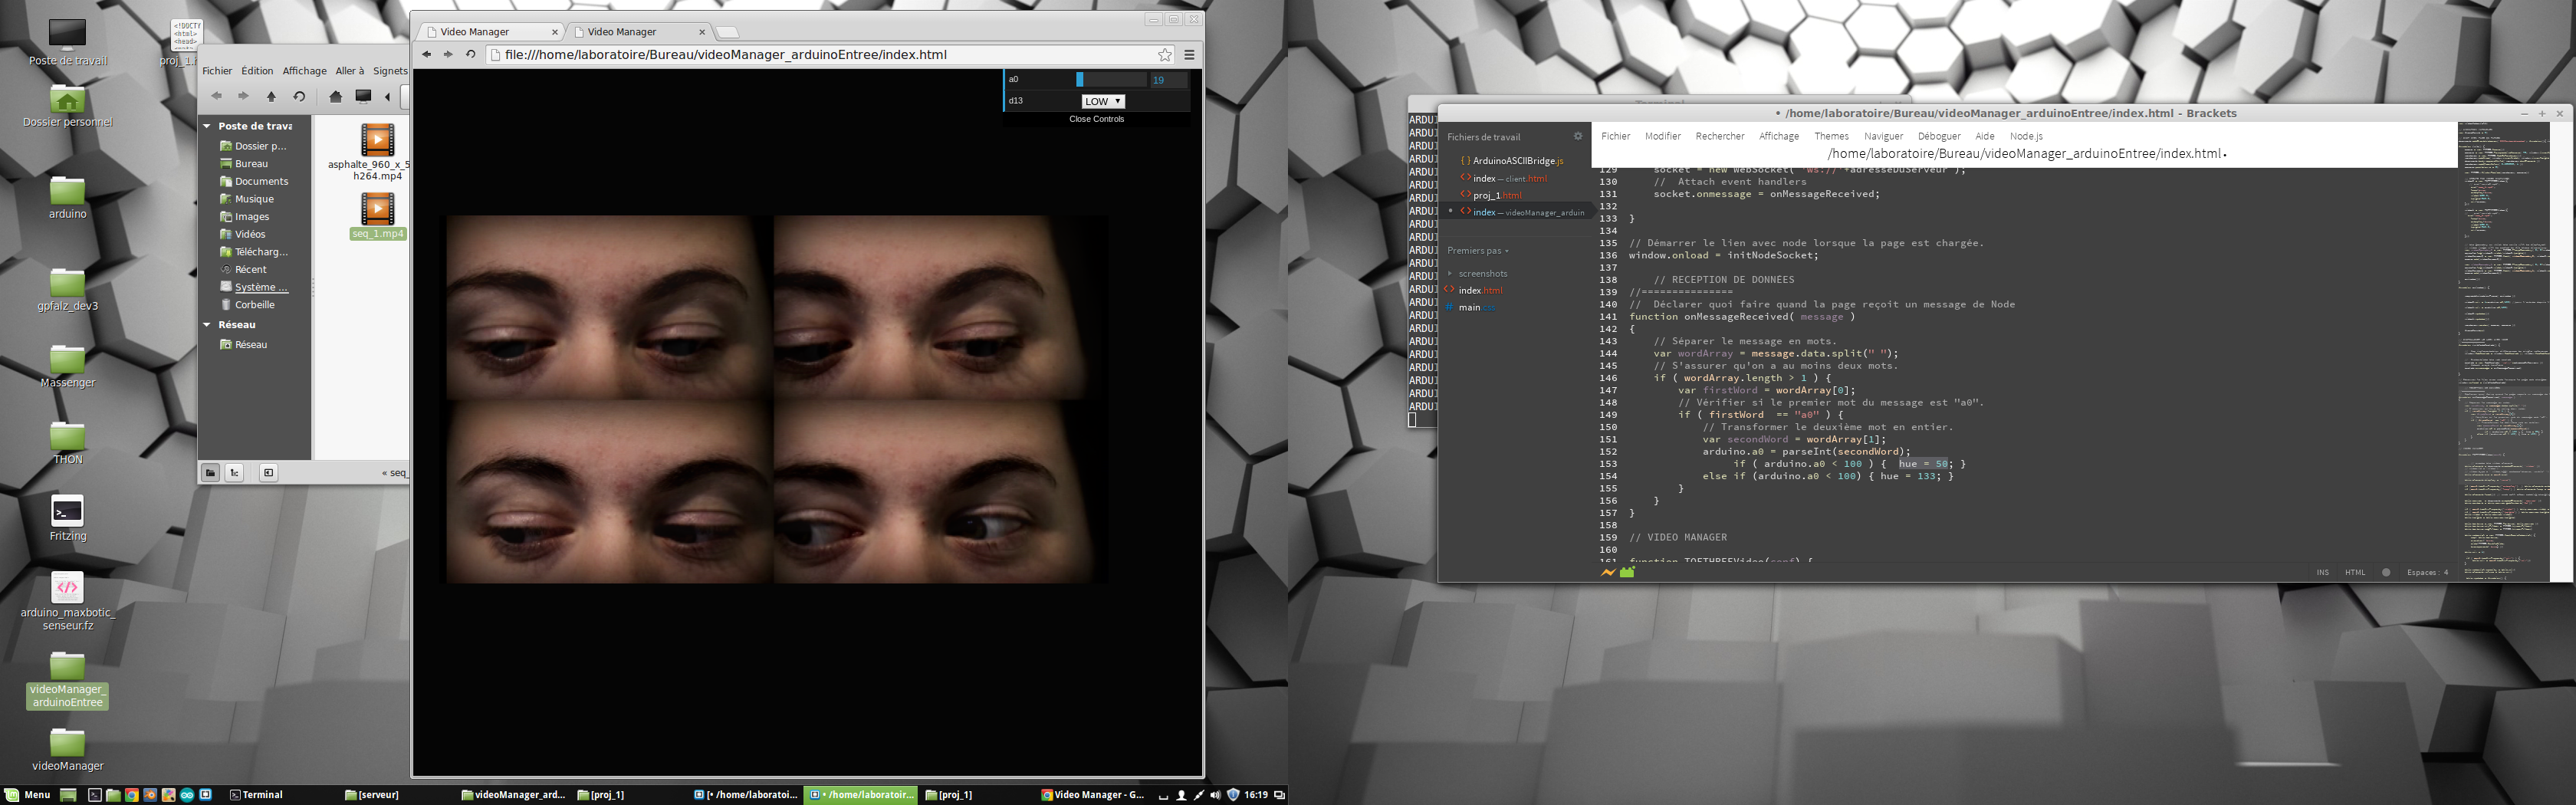Open the Brackets Extension Manager brick icon
2576x805 pixels.
click(1627, 574)
